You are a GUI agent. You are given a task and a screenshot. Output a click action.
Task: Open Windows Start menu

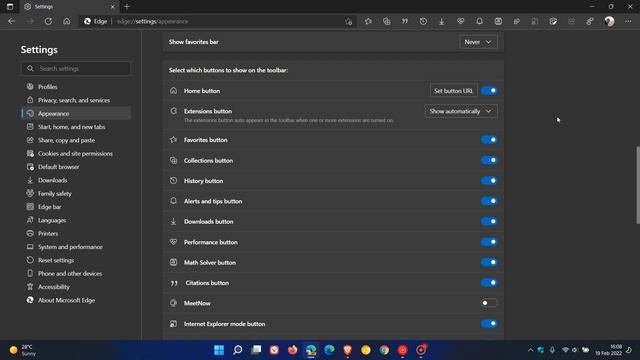coord(219,350)
